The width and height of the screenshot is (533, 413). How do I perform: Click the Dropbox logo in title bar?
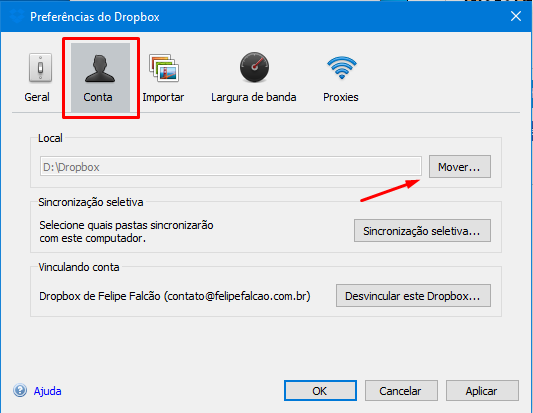tap(16, 16)
